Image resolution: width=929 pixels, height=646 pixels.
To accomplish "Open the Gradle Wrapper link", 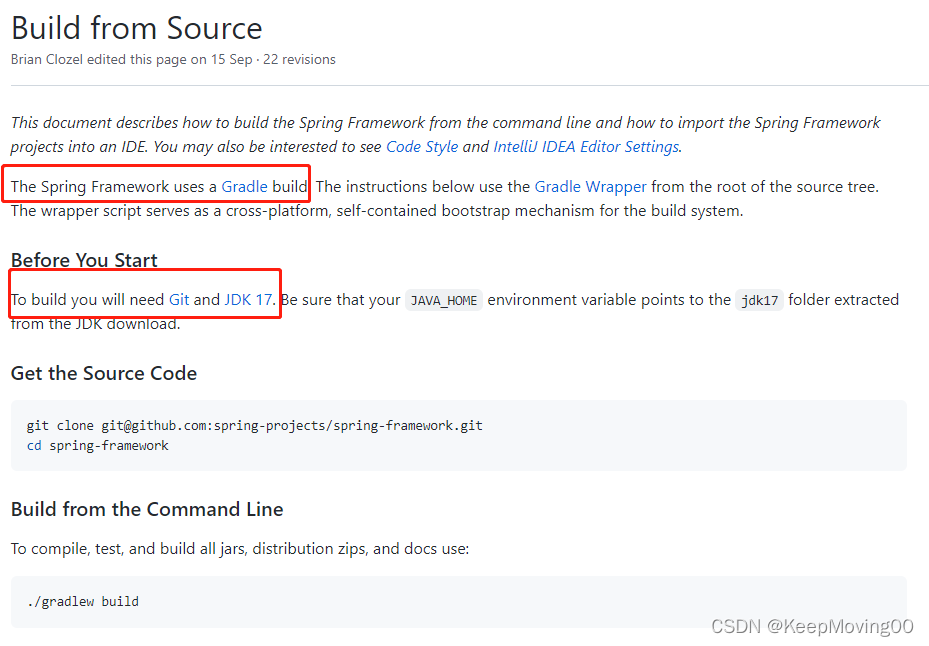I will [x=590, y=187].
